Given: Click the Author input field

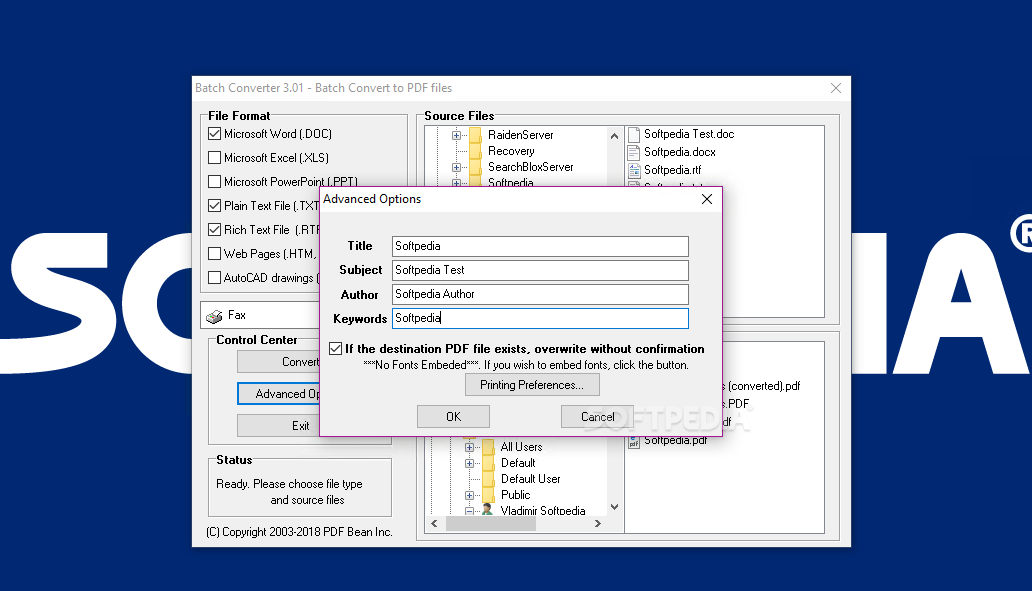Looking at the screenshot, I should point(540,294).
